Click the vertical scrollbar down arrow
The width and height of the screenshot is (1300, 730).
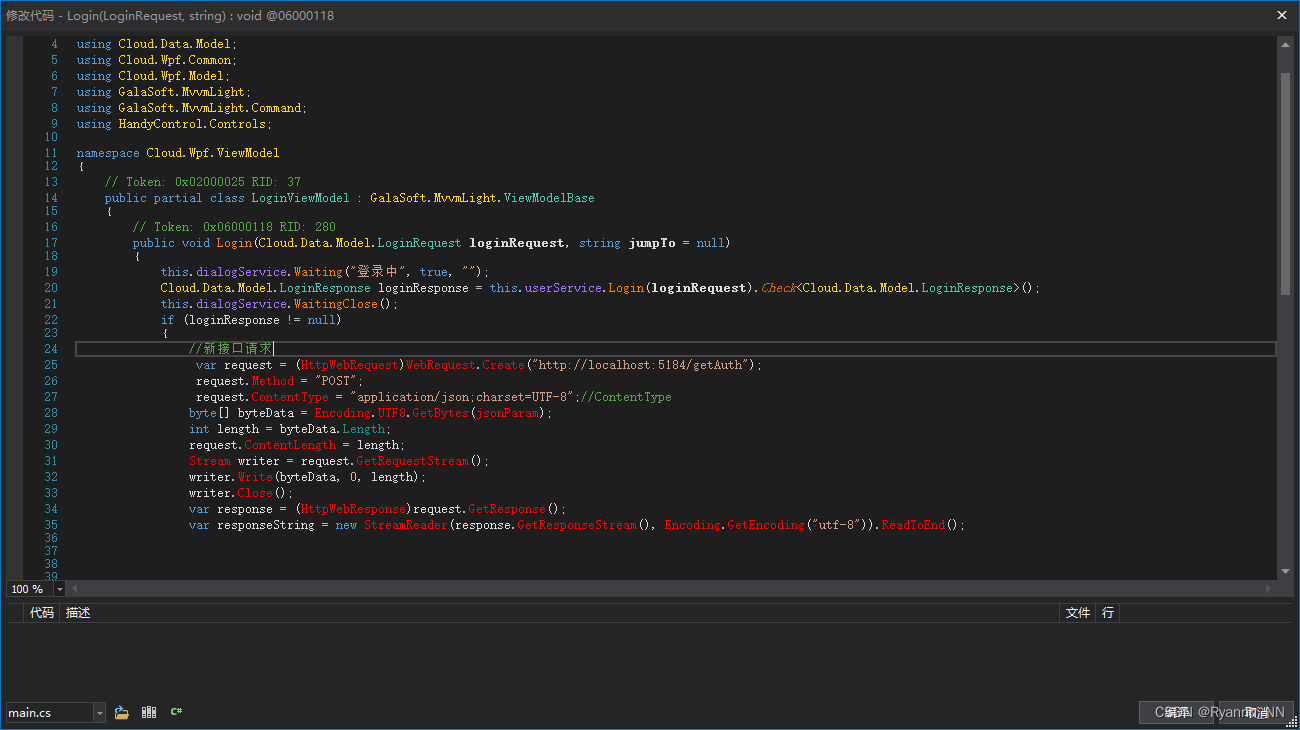click(1284, 572)
